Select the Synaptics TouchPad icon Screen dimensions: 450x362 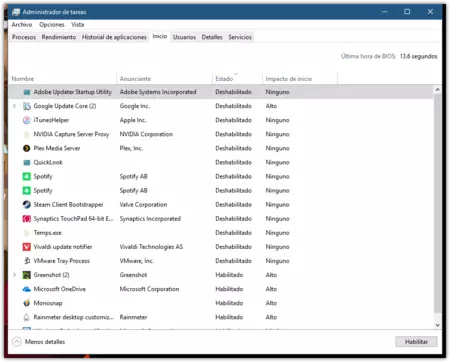[27, 219]
